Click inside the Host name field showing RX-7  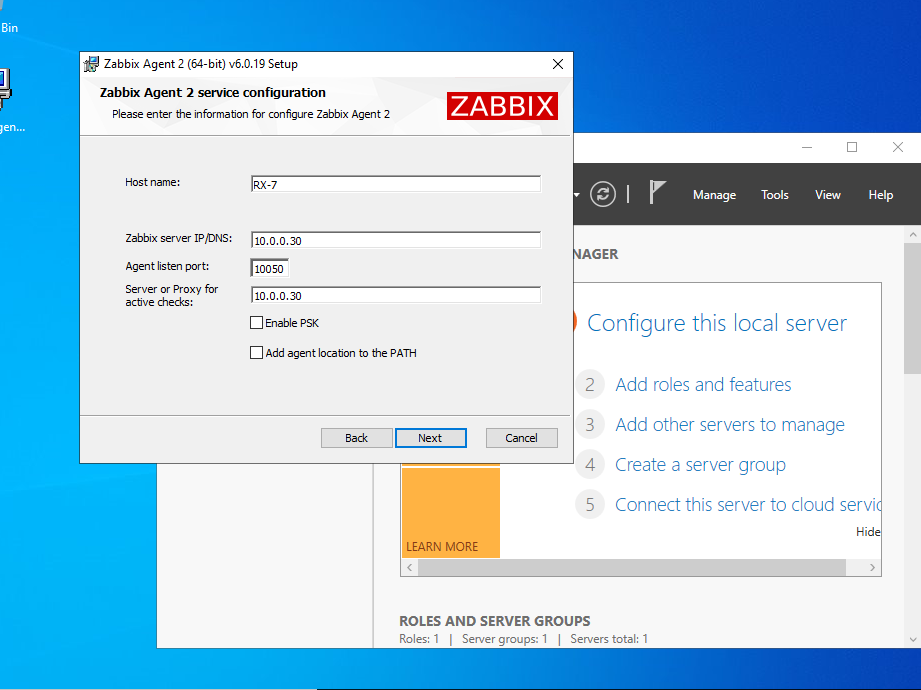pos(395,183)
